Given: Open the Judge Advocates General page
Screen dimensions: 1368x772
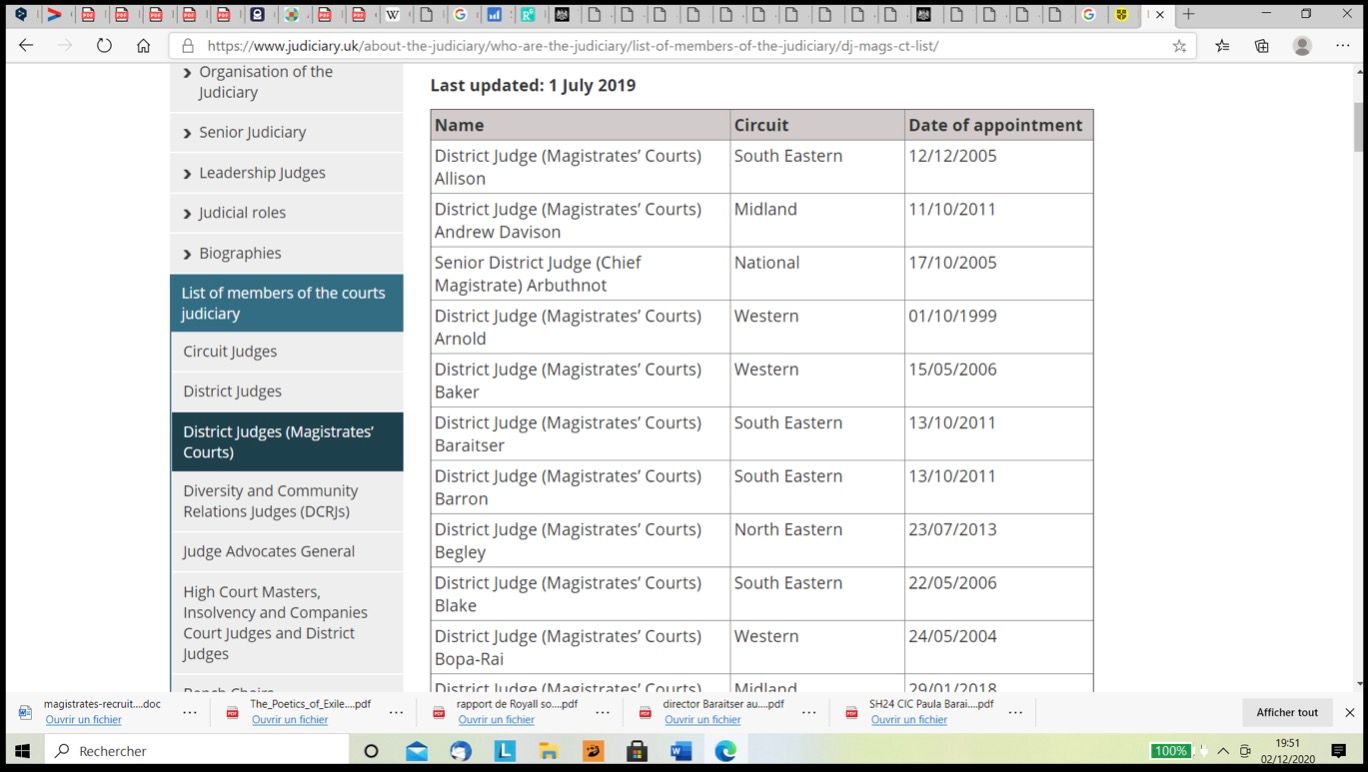Looking at the screenshot, I should [287, 551].
